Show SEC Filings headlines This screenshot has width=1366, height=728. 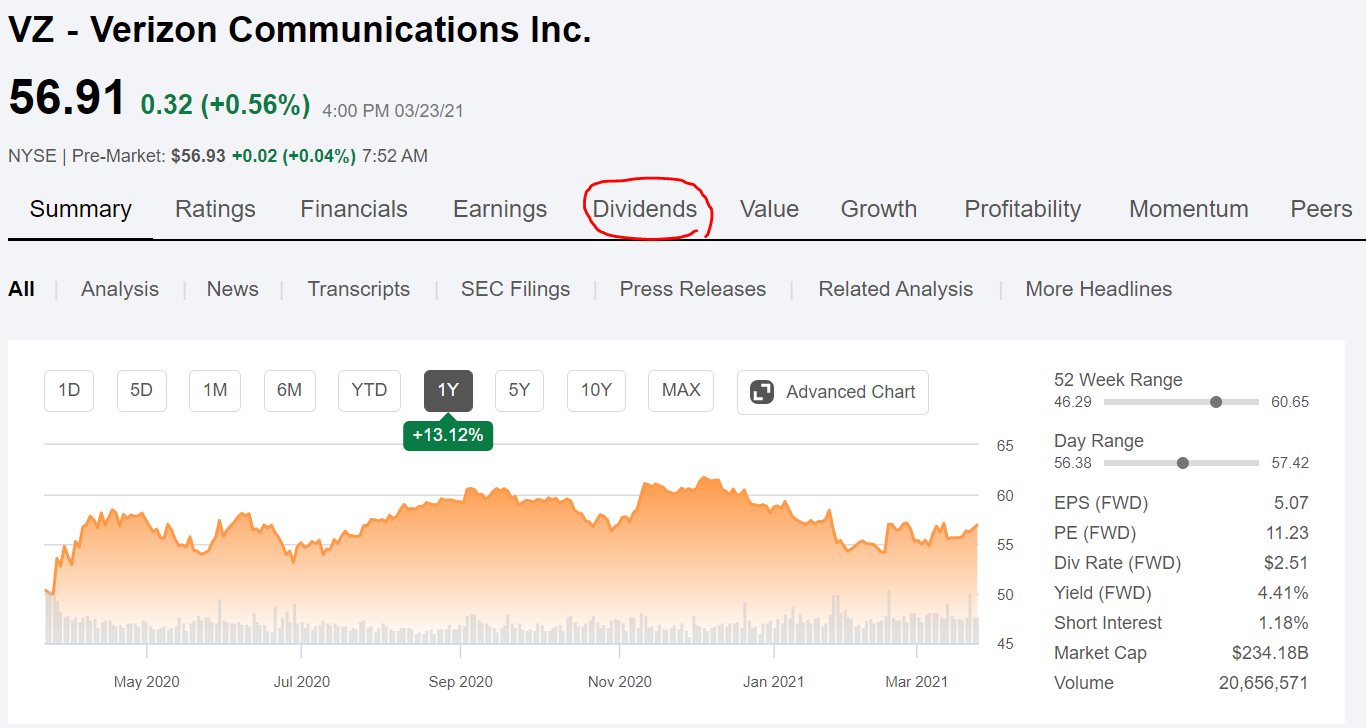(x=515, y=289)
